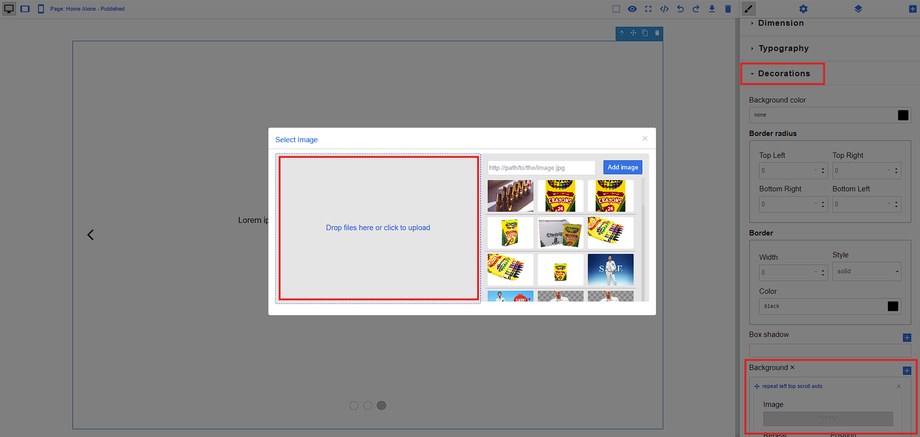Clear canvas with top toolbar trash icon

728,9
